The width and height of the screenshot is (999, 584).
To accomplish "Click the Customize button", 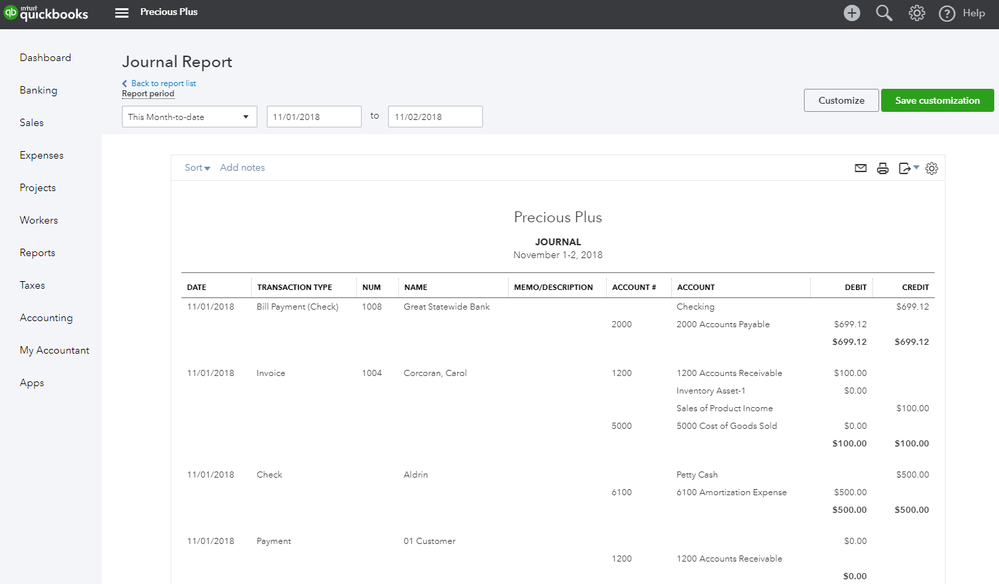I will [841, 101].
